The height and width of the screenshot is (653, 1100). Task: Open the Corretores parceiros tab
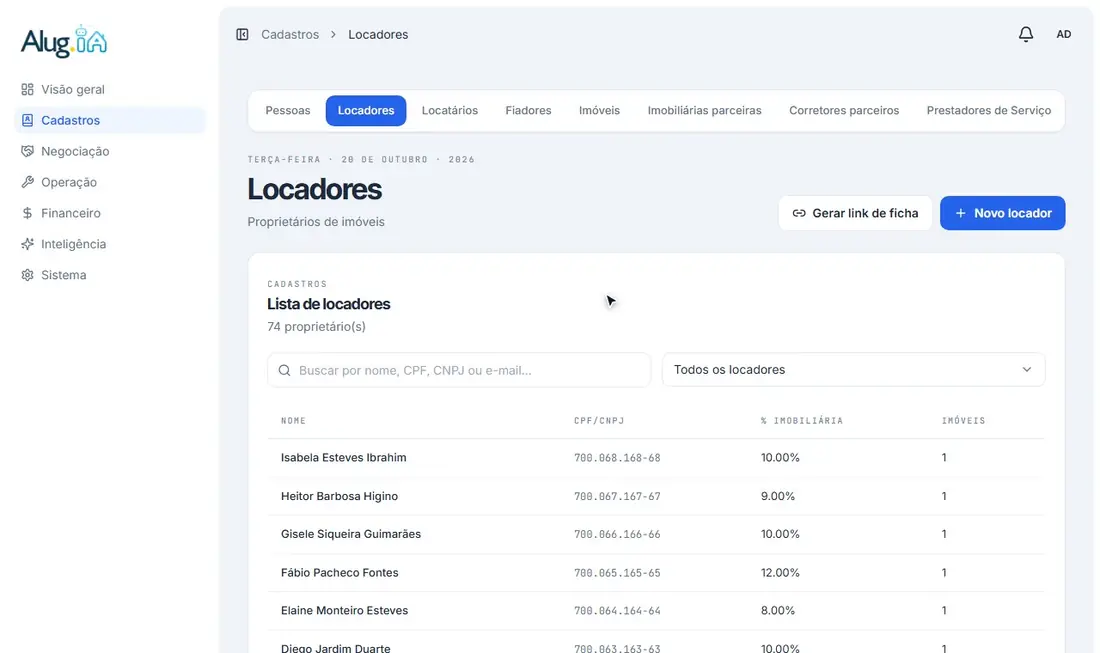click(844, 111)
